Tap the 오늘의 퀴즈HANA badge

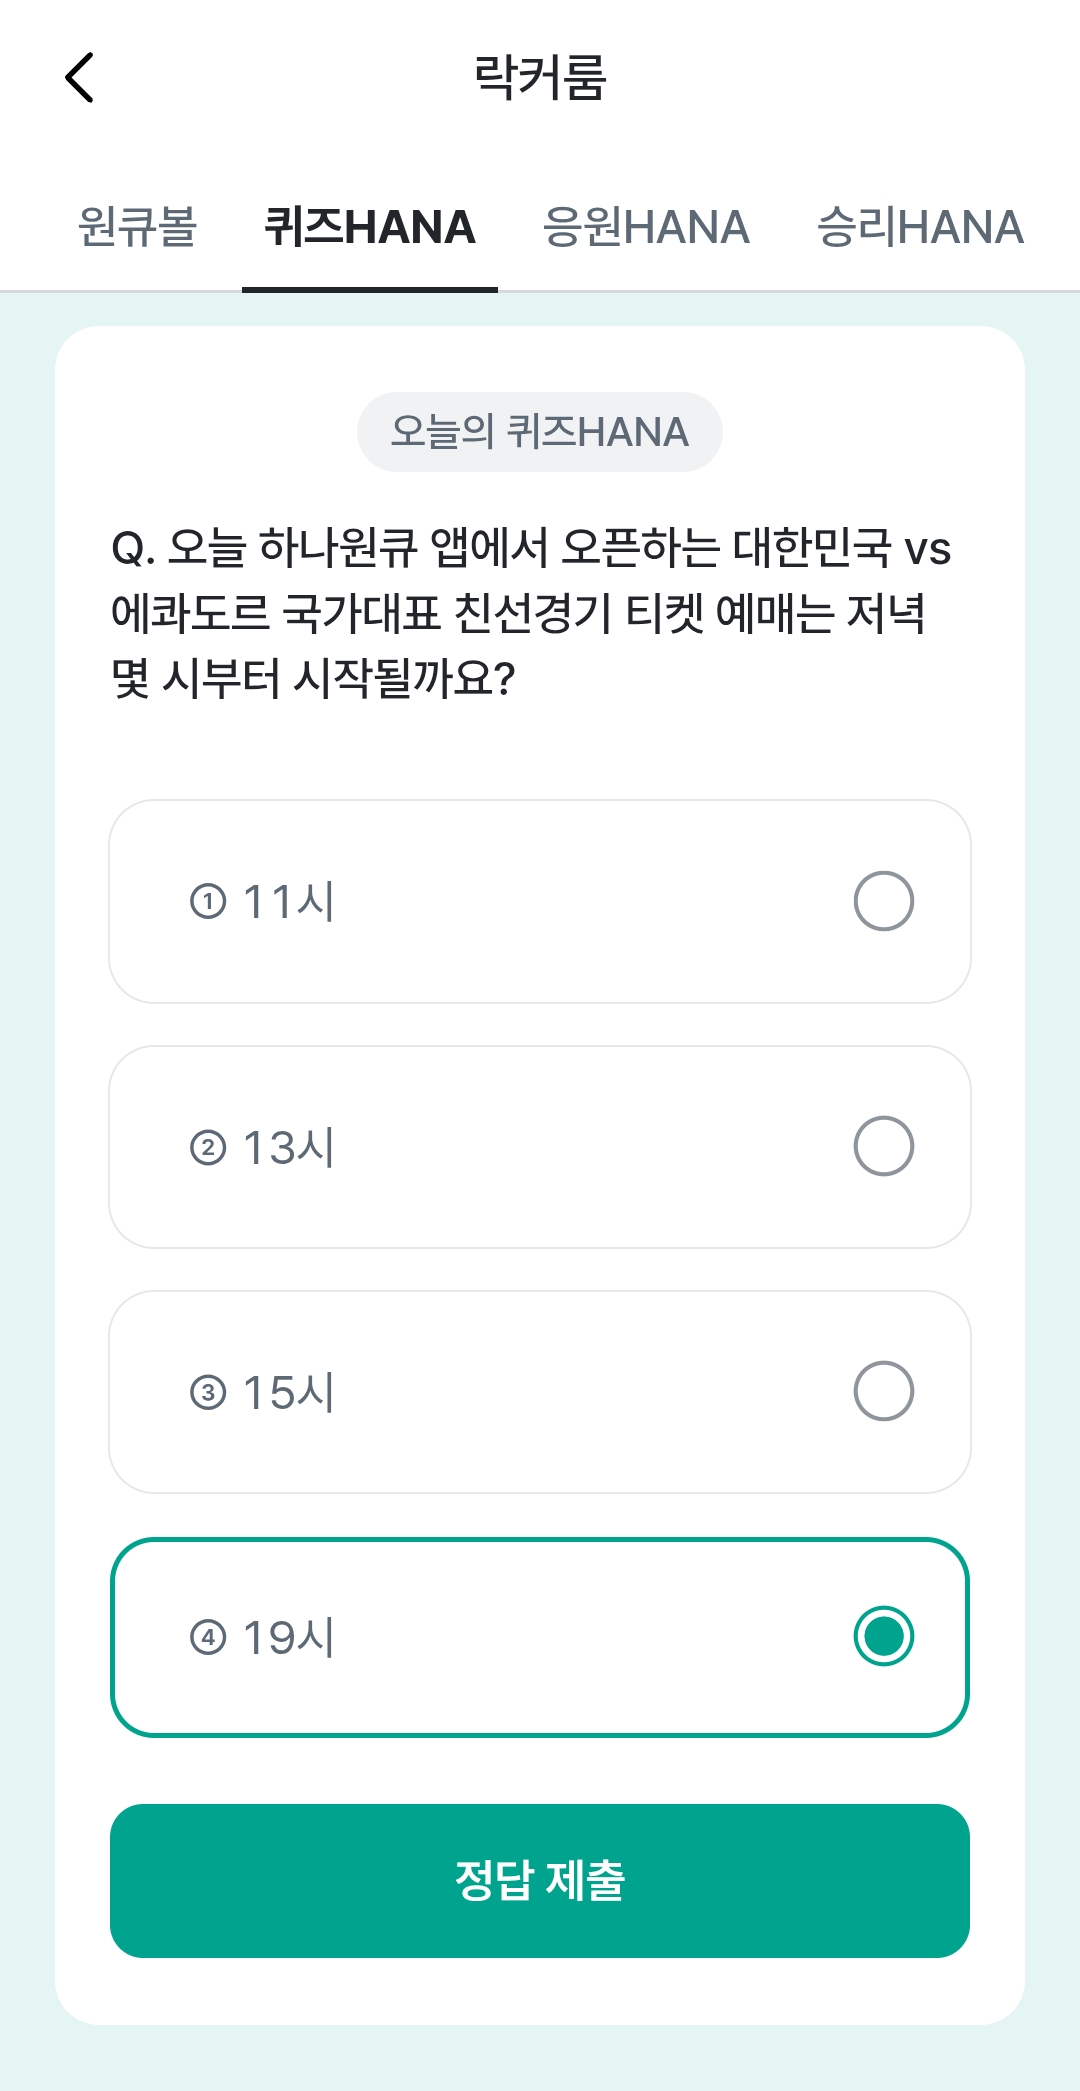tap(540, 432)
